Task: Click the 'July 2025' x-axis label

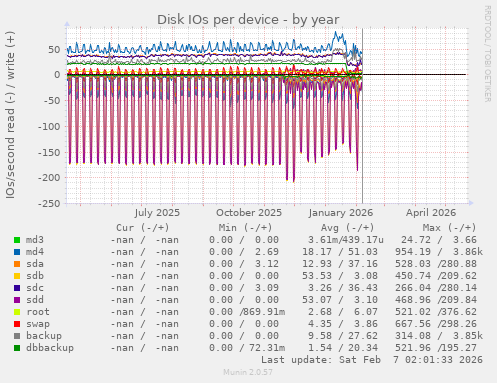Action: (157, 213)
